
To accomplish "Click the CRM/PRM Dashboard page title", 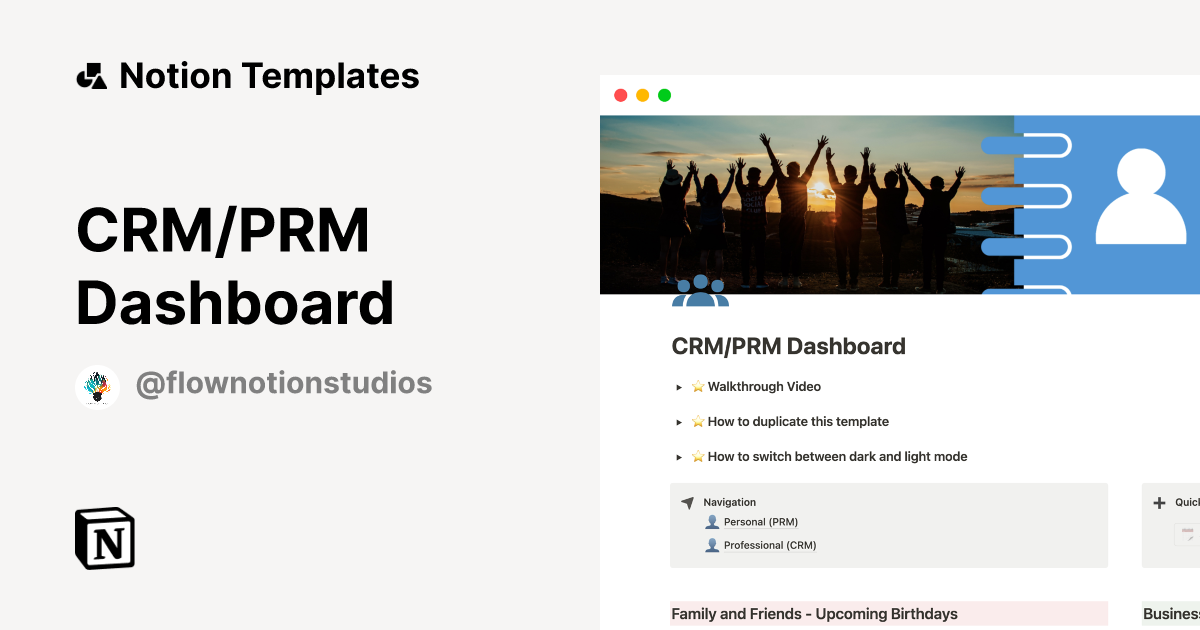I will pyautogui.click(x=788, y=346).
